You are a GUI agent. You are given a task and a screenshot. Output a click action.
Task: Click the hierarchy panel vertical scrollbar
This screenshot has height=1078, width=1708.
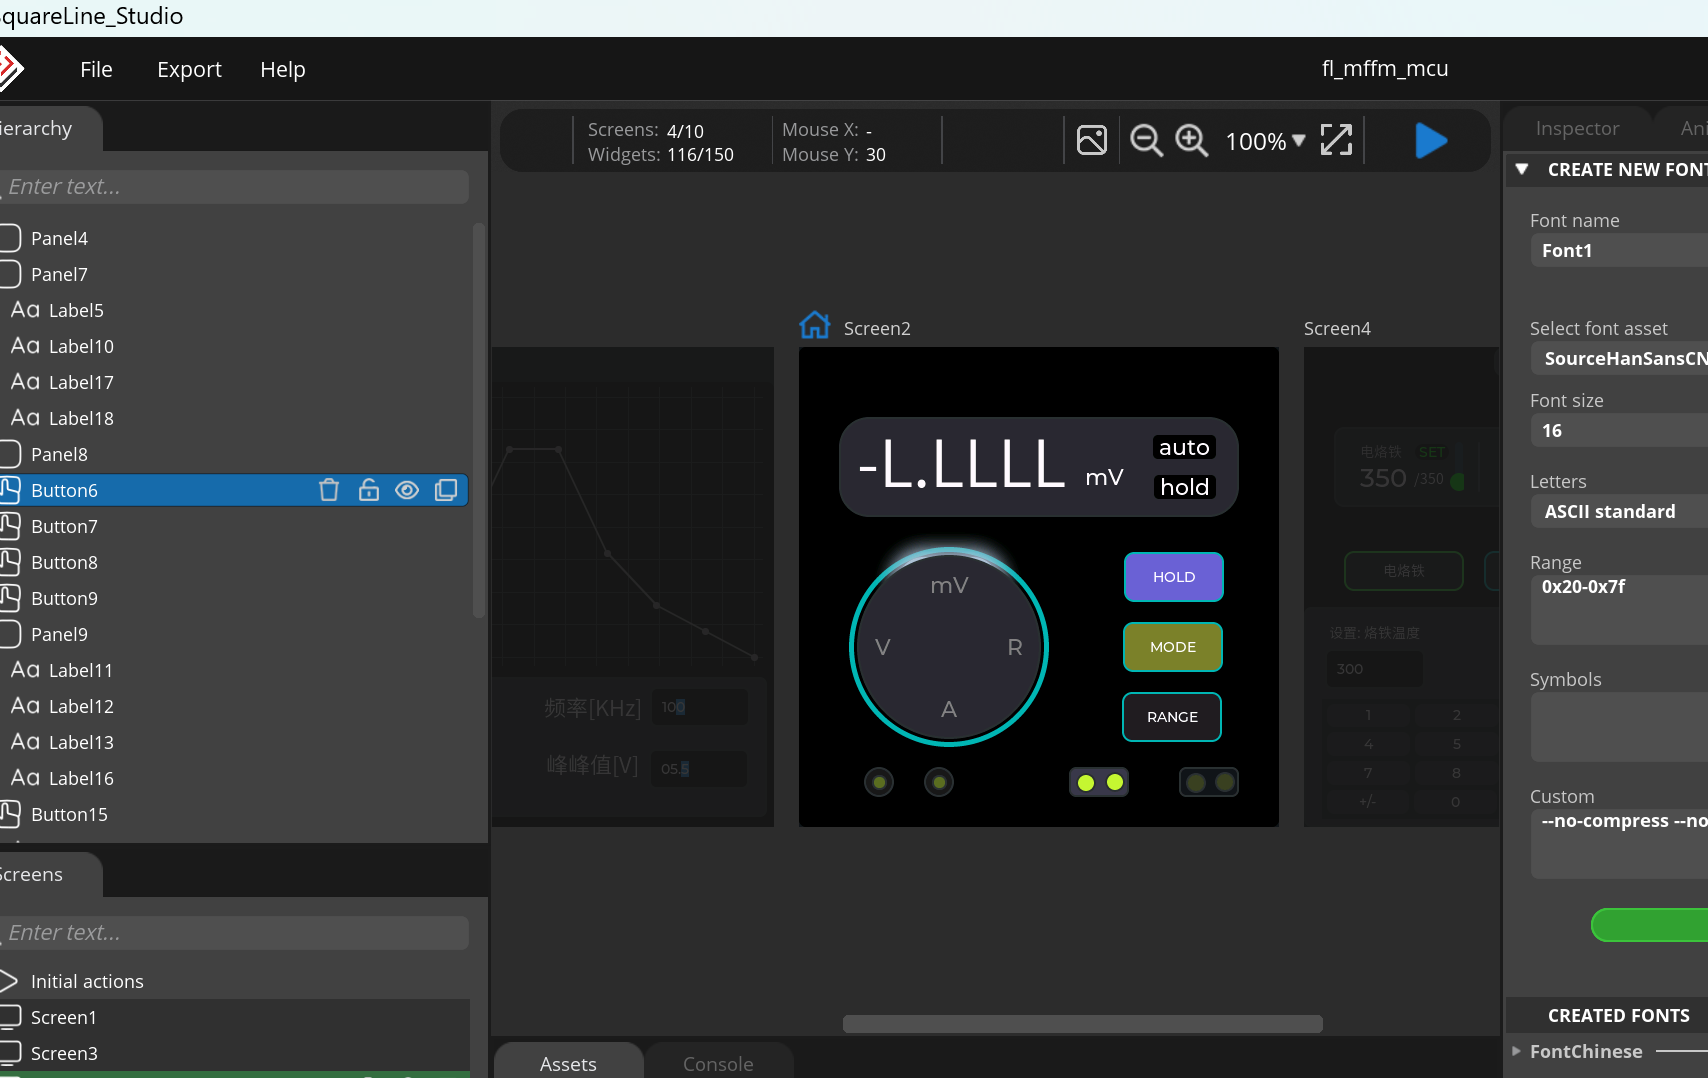[479, 420]
